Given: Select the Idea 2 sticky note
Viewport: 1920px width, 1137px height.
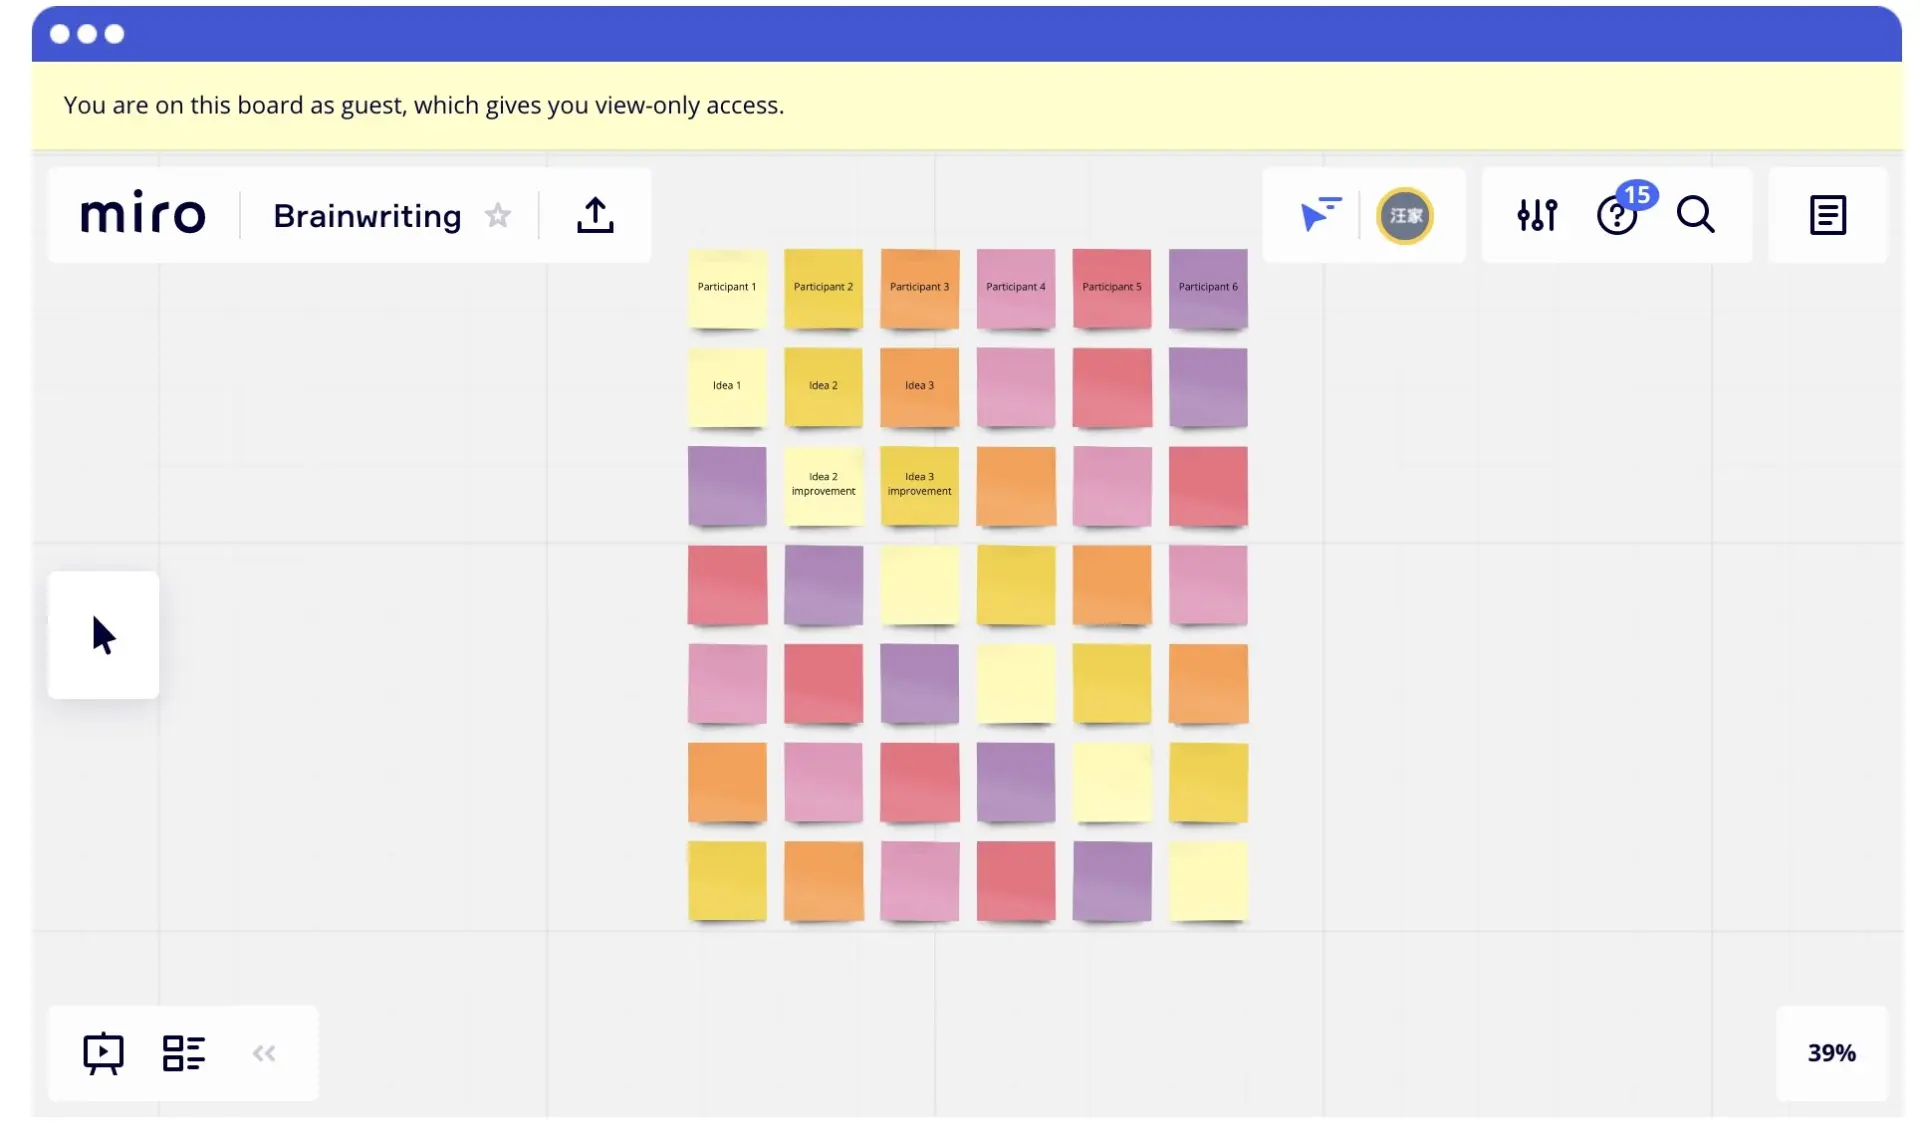Looking at the screenshot, I should 823,387.
